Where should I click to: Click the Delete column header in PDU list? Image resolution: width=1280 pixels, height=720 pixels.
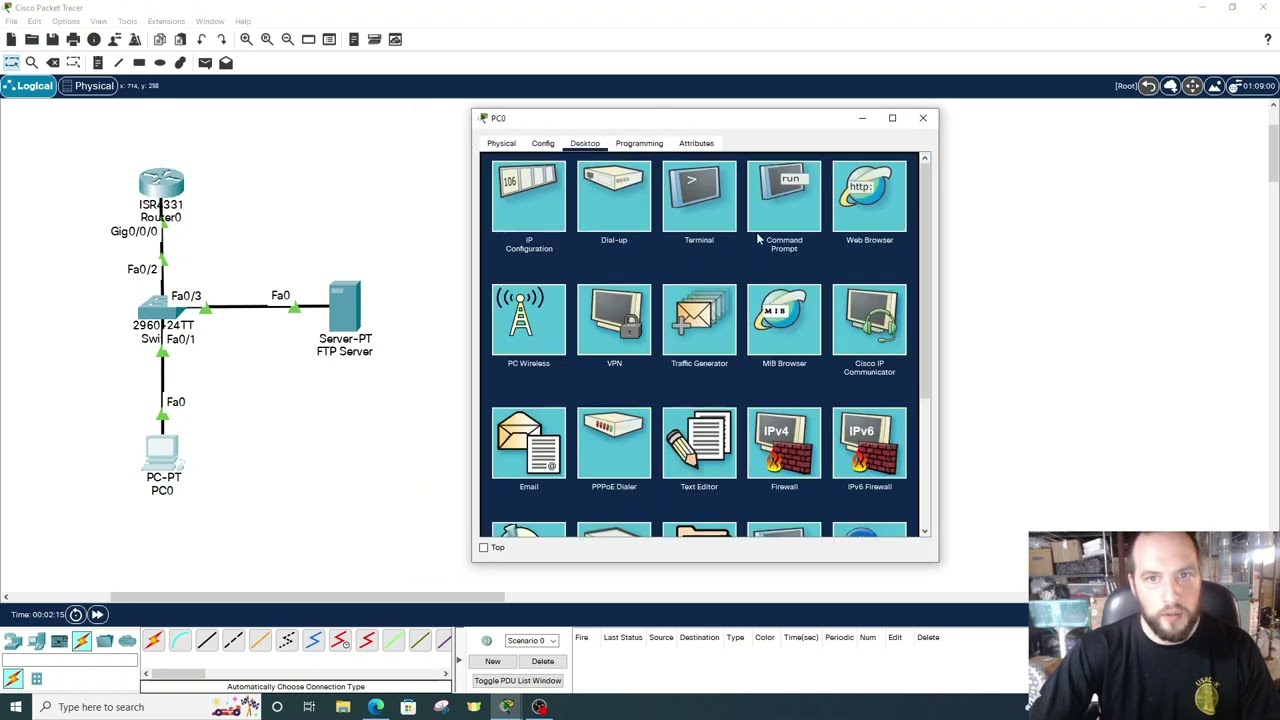tap(928, 637)
